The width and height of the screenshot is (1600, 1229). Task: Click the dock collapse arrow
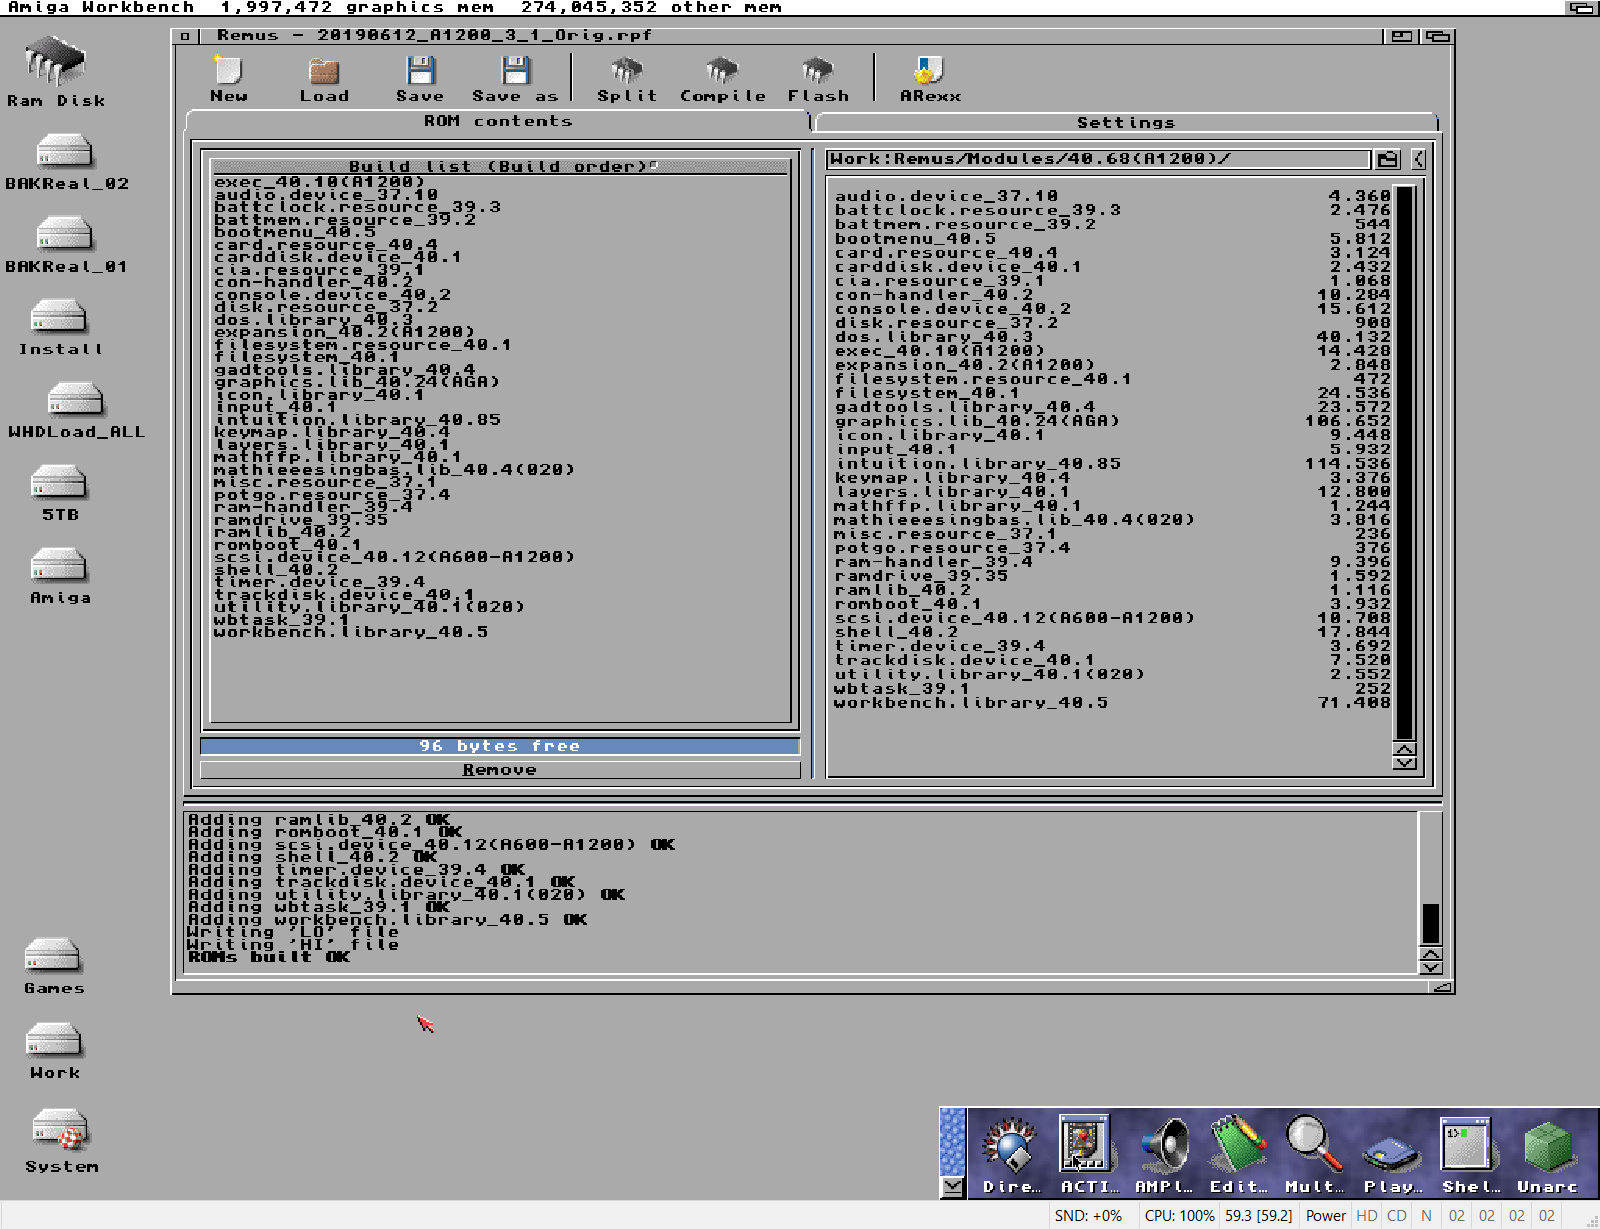[x=953, y=1186]
